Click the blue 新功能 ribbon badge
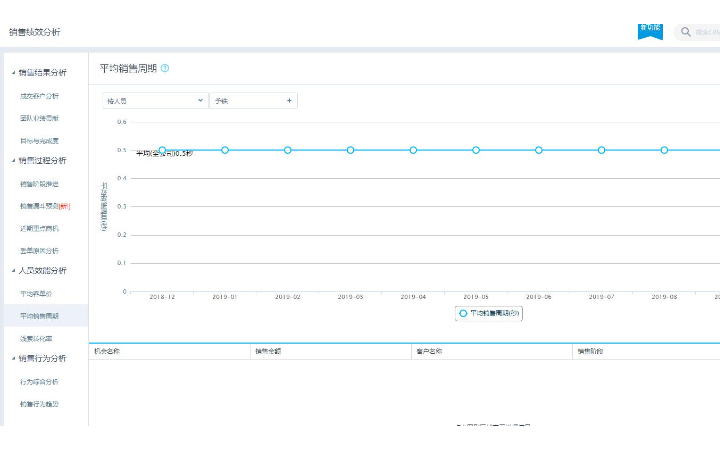Screen dimensions: 720x450 650,31
